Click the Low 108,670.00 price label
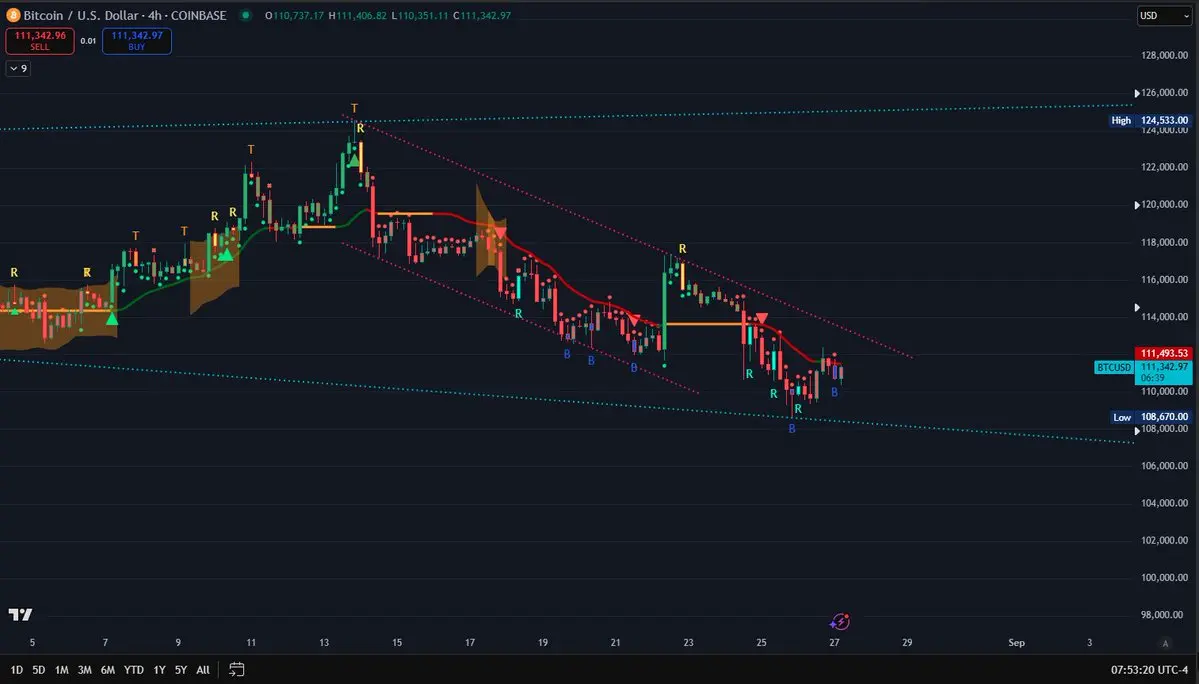 coord(1150,417)
